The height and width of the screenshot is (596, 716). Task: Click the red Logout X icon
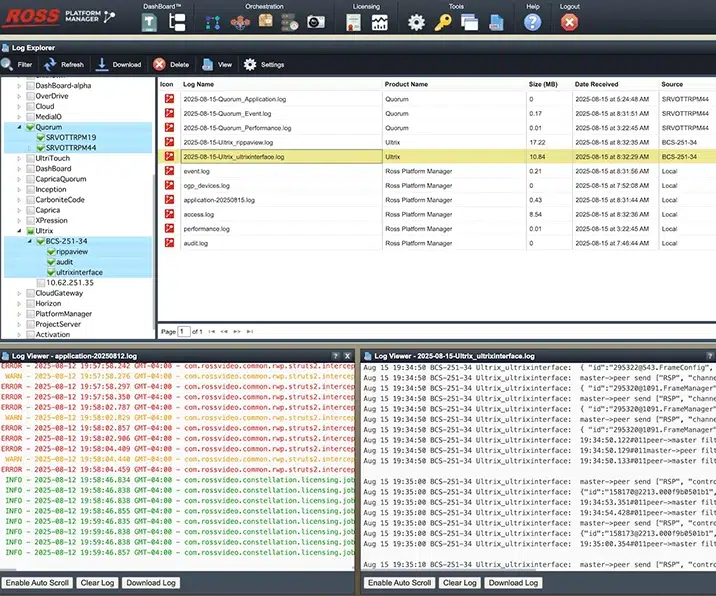569,22
